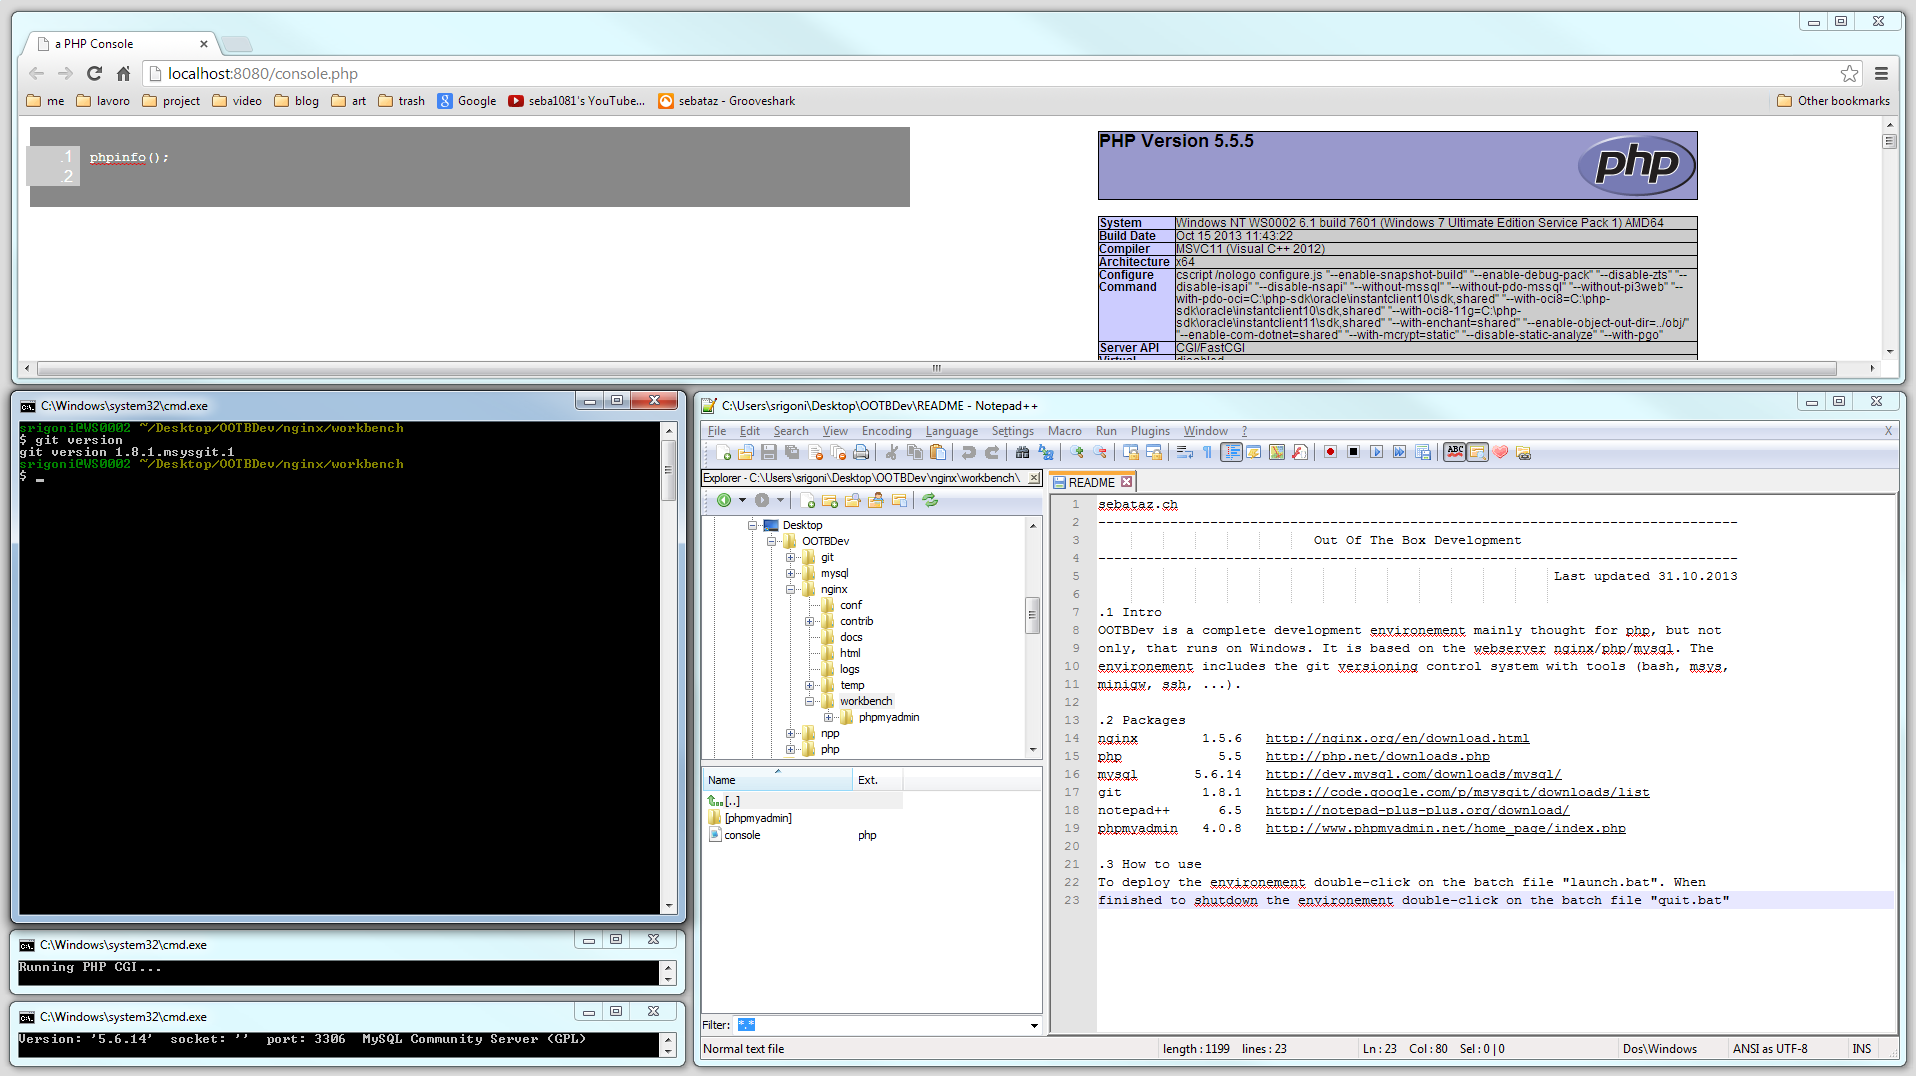The image size is (1916, 1076).
Task: Bookmark this page with the star icon
Action: 1849,74
